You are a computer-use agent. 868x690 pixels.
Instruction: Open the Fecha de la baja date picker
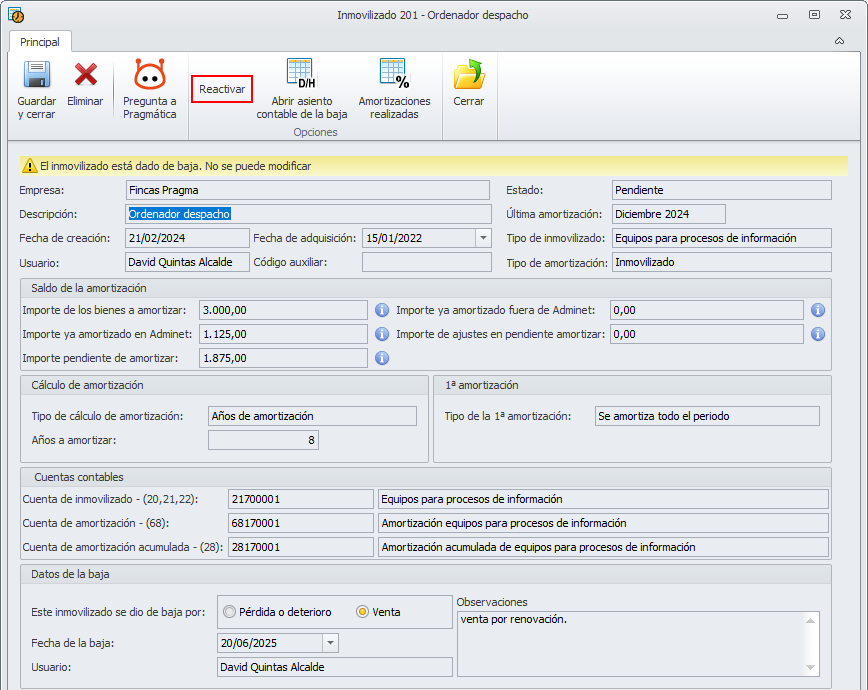click(330, 643)
